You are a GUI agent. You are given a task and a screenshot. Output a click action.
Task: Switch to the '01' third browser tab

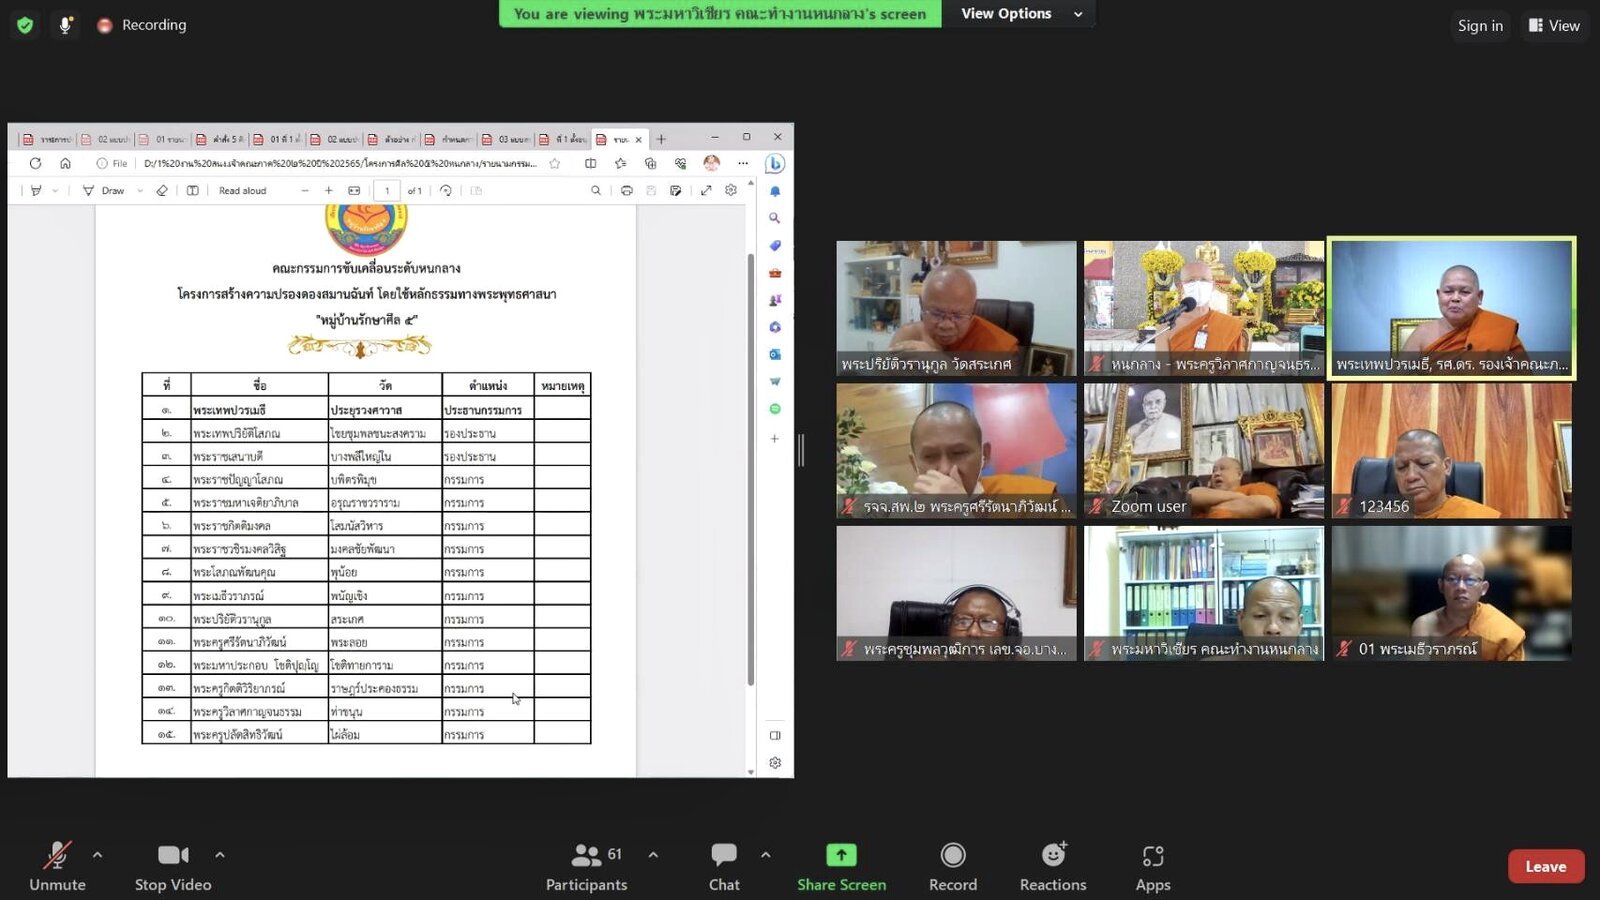coord(162,139)
